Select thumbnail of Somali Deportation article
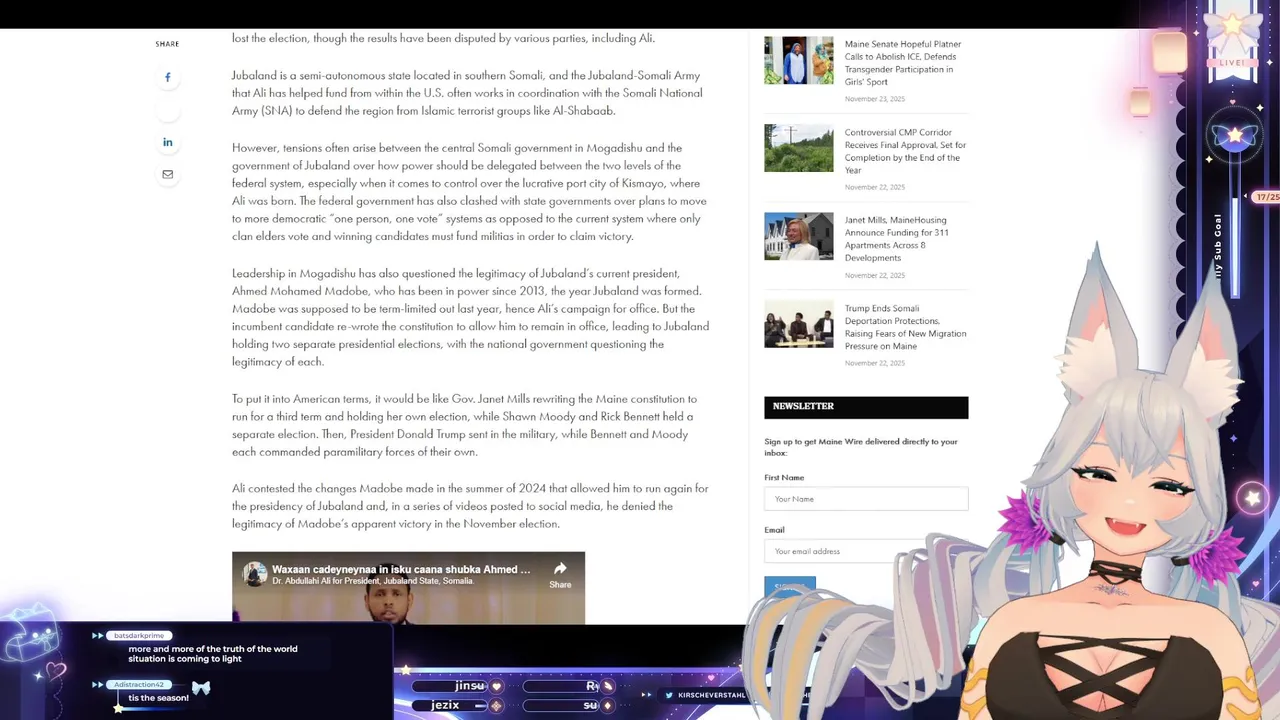1280x720 pixels. point(798,324)
